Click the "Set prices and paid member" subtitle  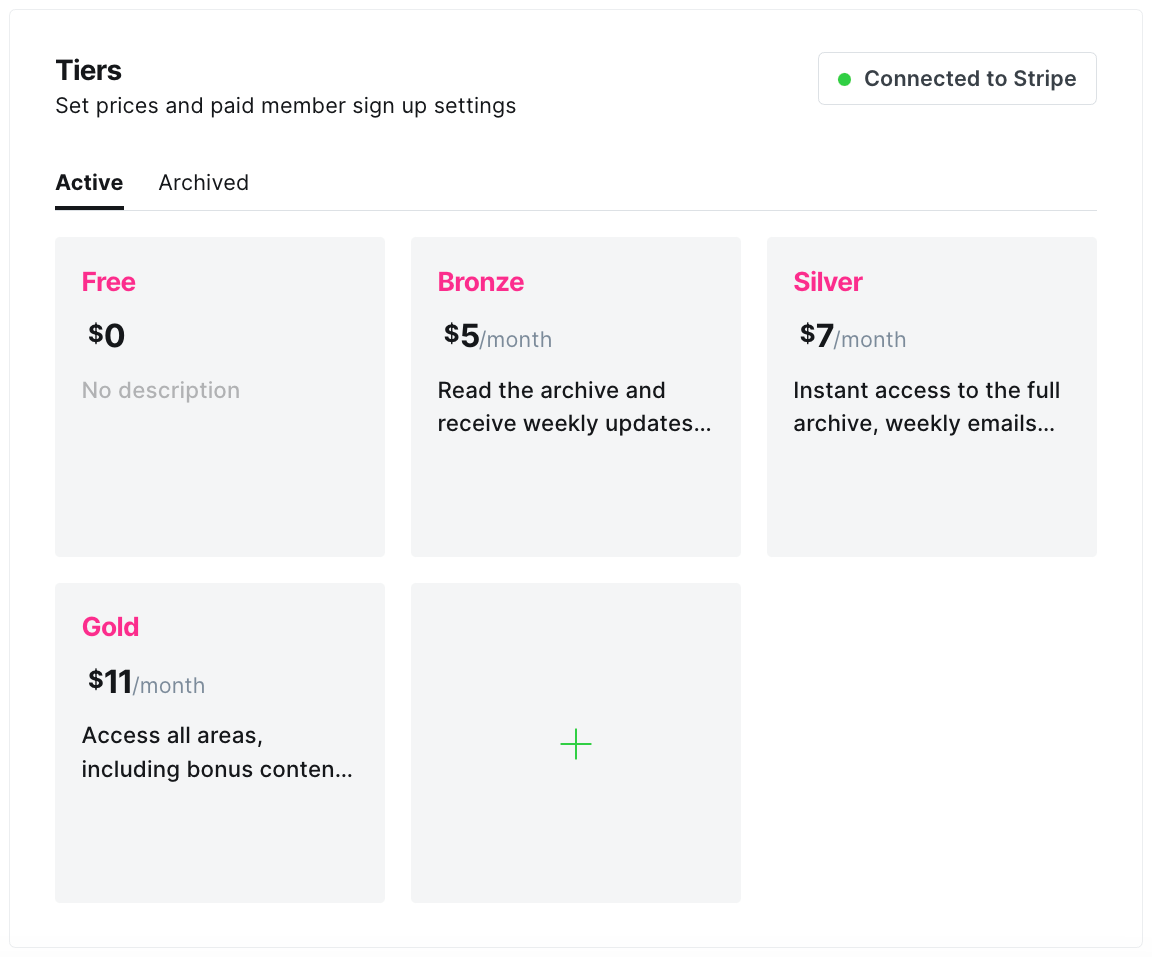[285, 106]
